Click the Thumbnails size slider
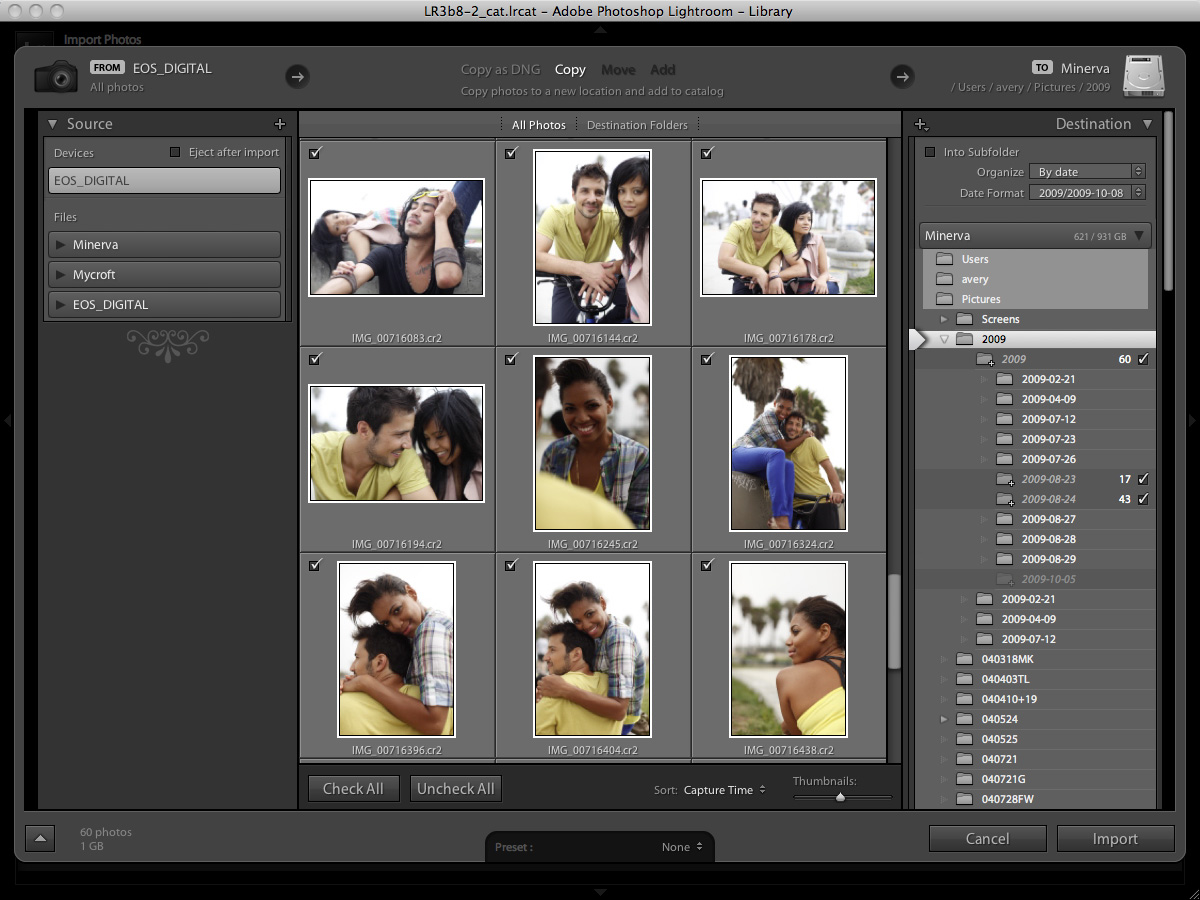This screenshot has width=1200, height=900. 841,797
